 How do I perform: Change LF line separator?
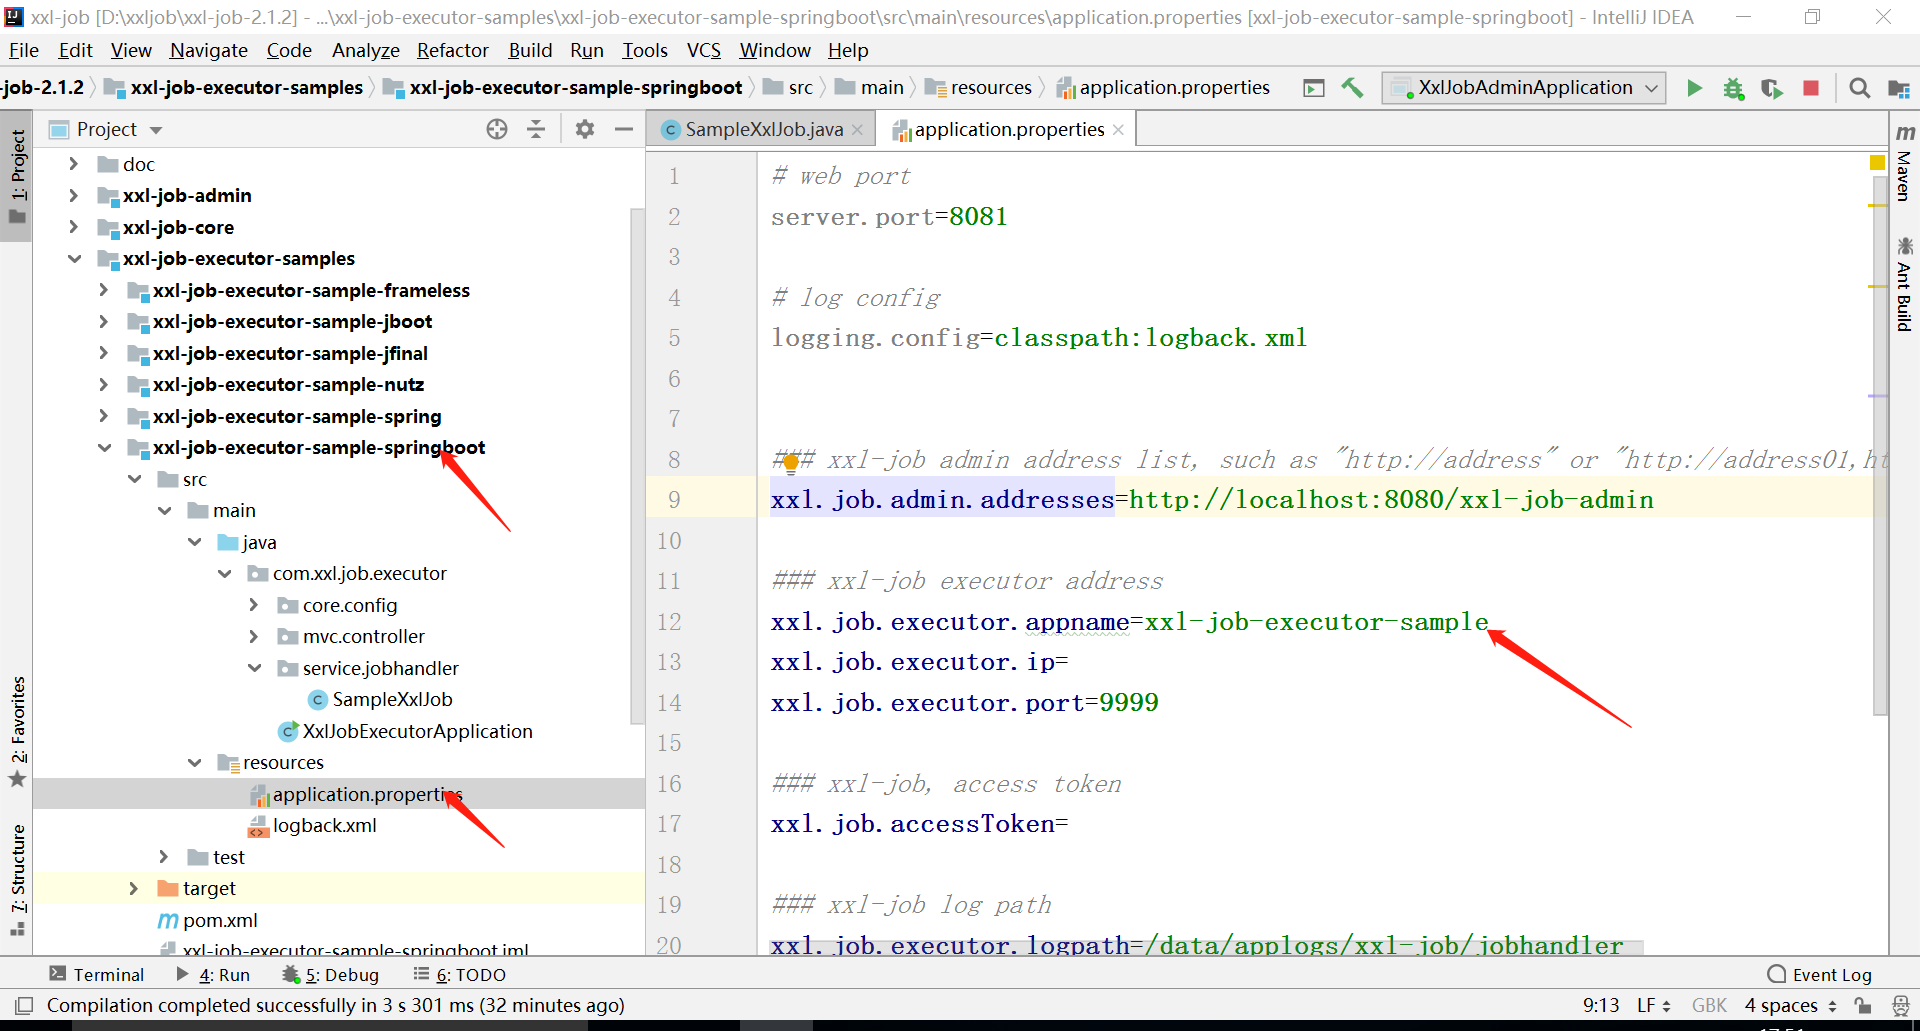[1654, 1005]
